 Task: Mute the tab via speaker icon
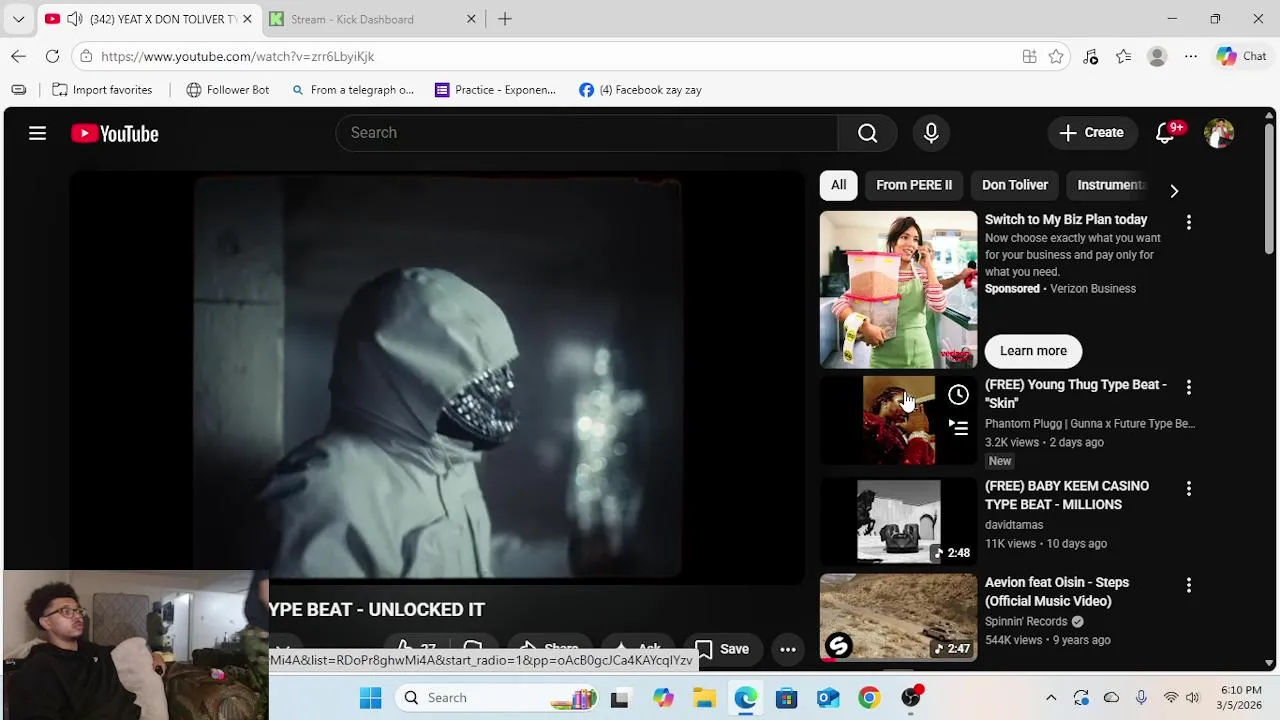click(x=74, y=19)
